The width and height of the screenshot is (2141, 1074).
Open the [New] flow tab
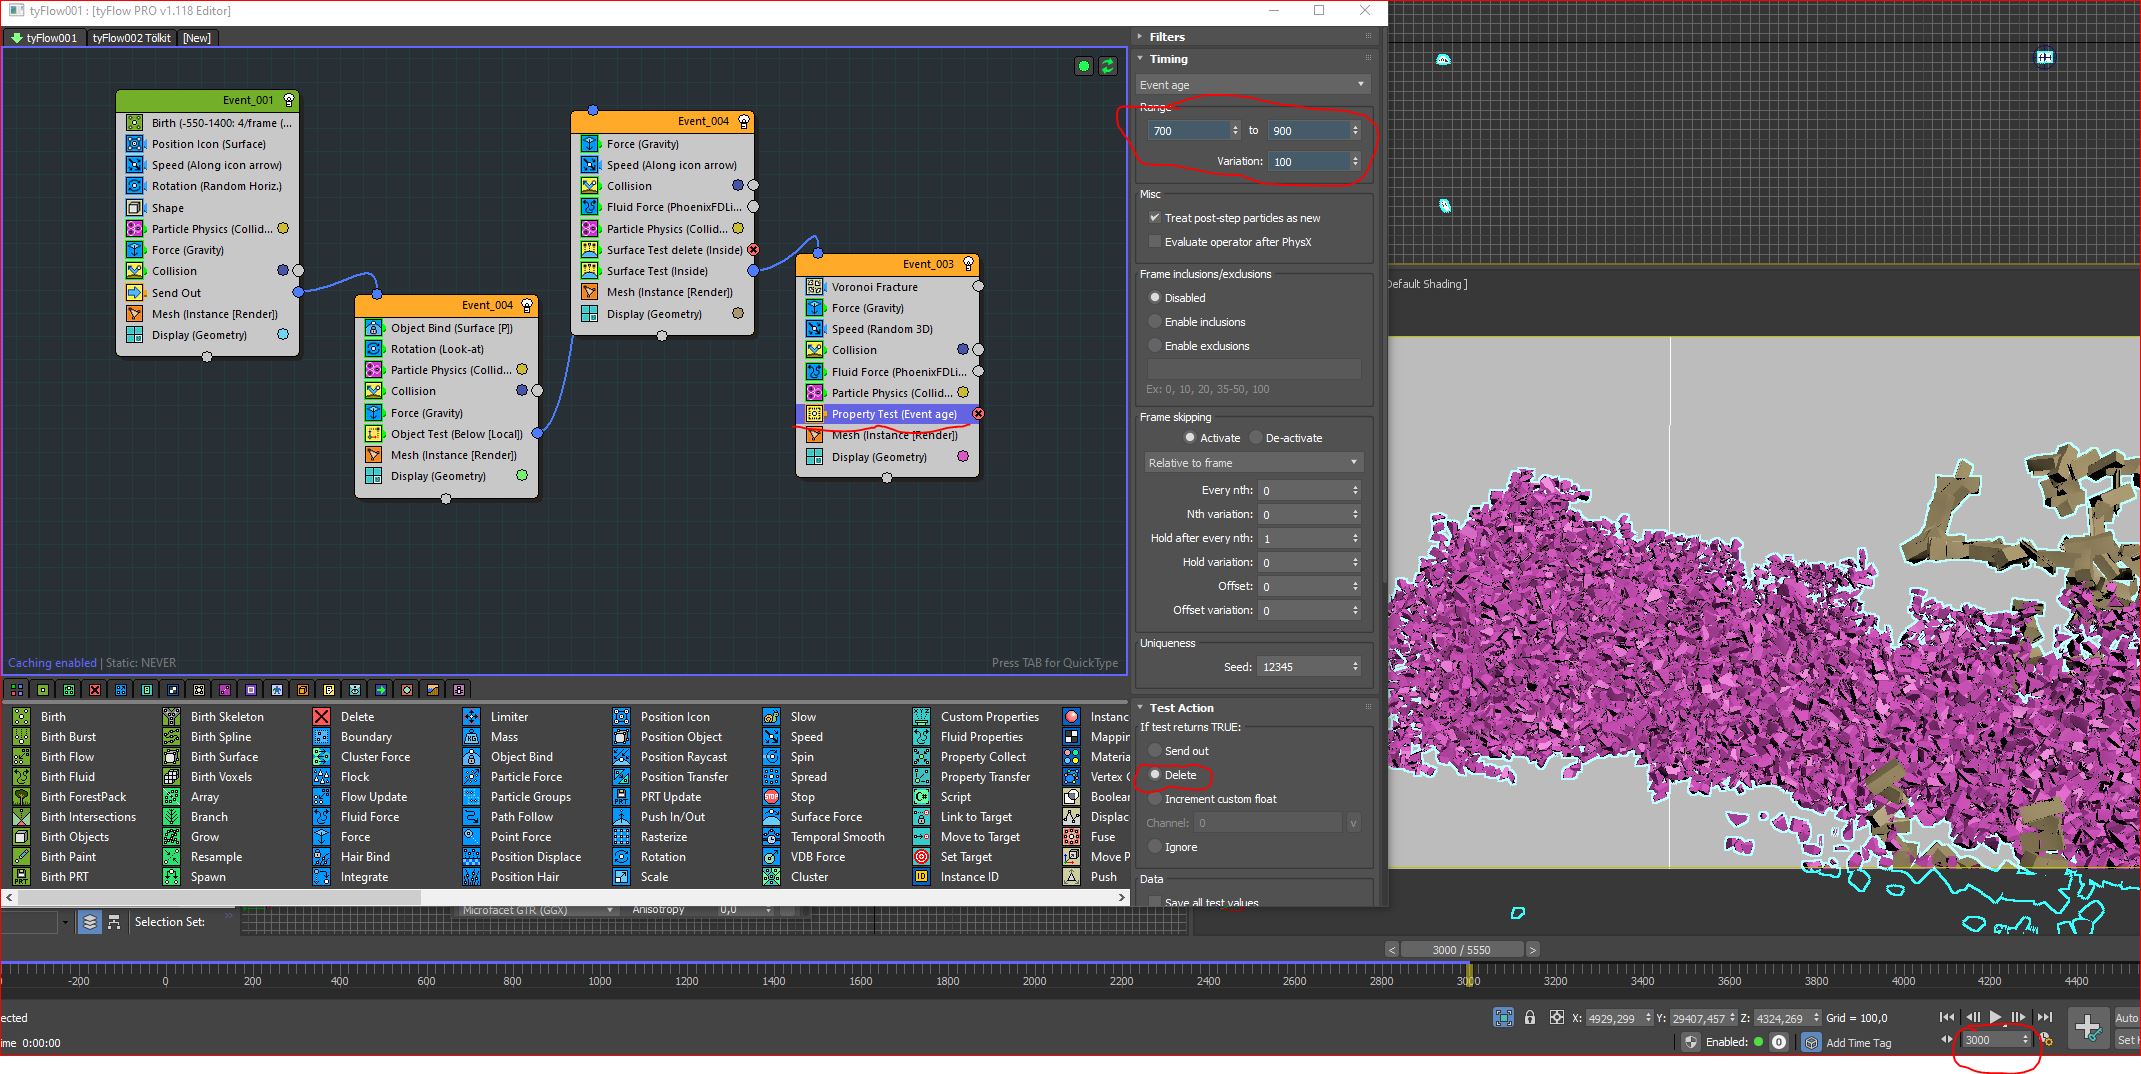pyautogui.click(x=197, y=38)
